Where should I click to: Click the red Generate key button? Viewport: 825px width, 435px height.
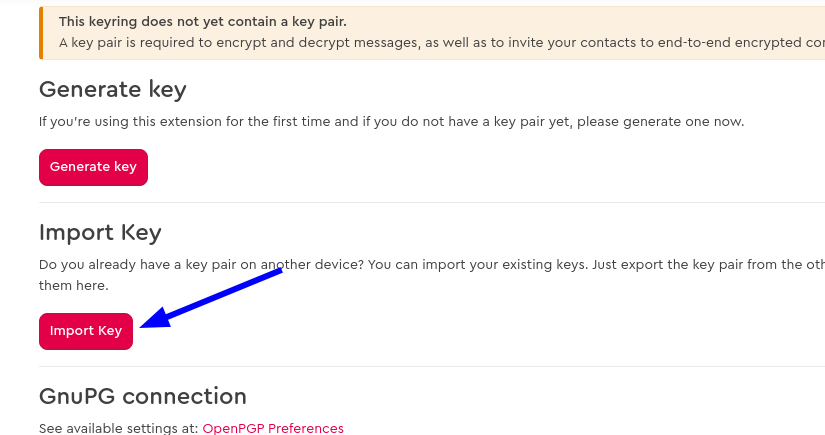click(93, 167)
